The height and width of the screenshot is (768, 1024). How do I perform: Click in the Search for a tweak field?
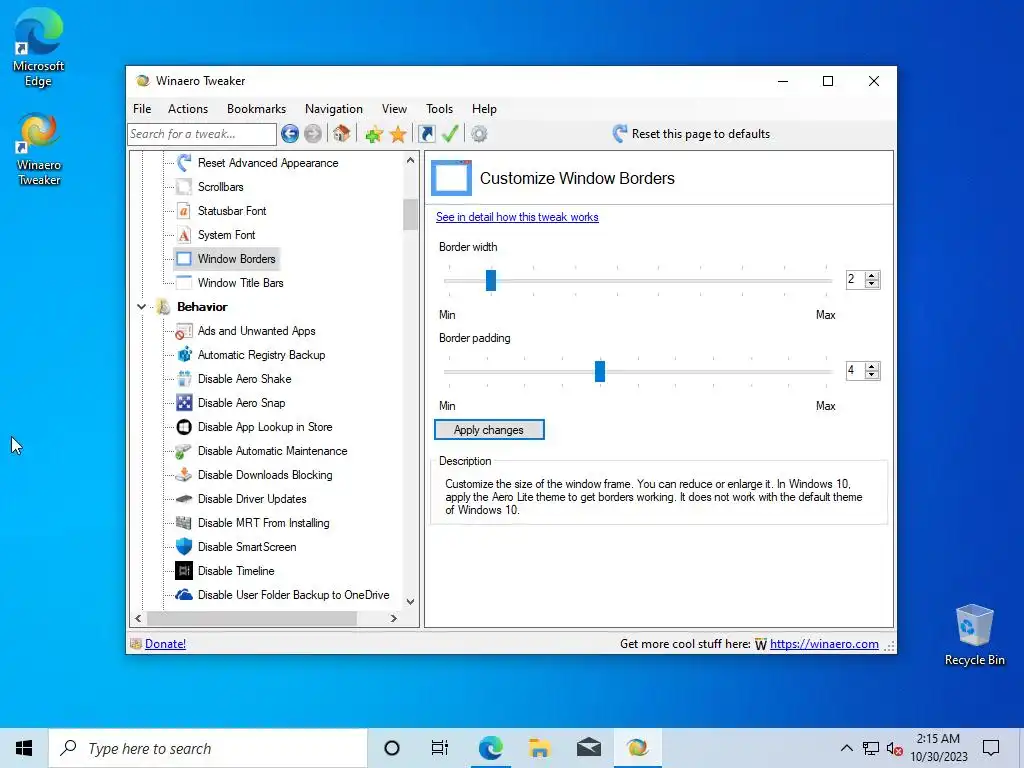202,134
